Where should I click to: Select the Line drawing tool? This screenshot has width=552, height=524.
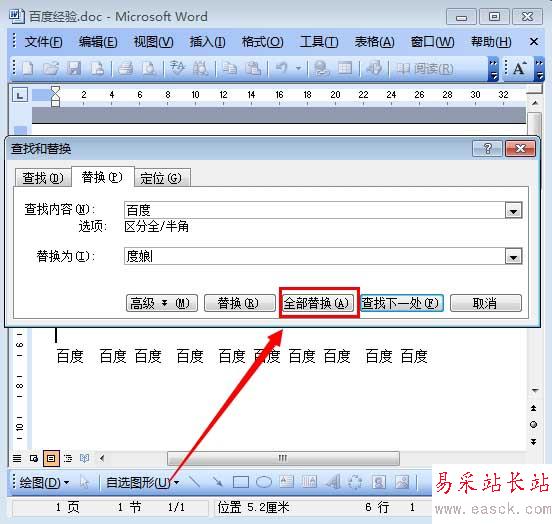coord(194,482)
